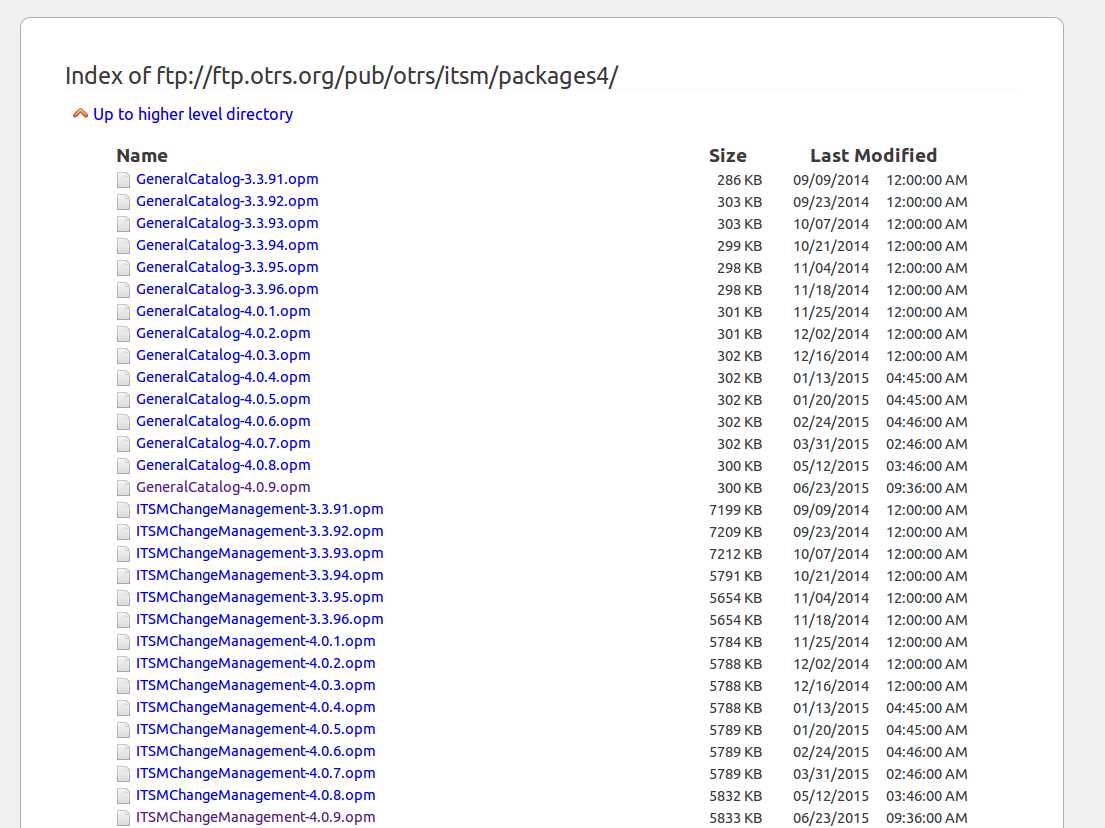
Task: Click file icon next to ITSMChangeManagement-3.3.91.opm
Action: (x=123, y=509)
